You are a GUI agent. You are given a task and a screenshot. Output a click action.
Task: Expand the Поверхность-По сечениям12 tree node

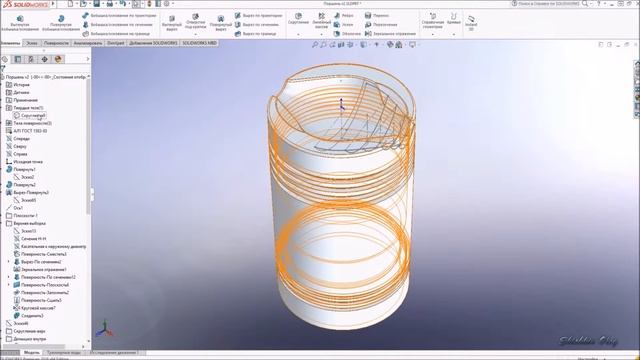click(x=9, y=277)
